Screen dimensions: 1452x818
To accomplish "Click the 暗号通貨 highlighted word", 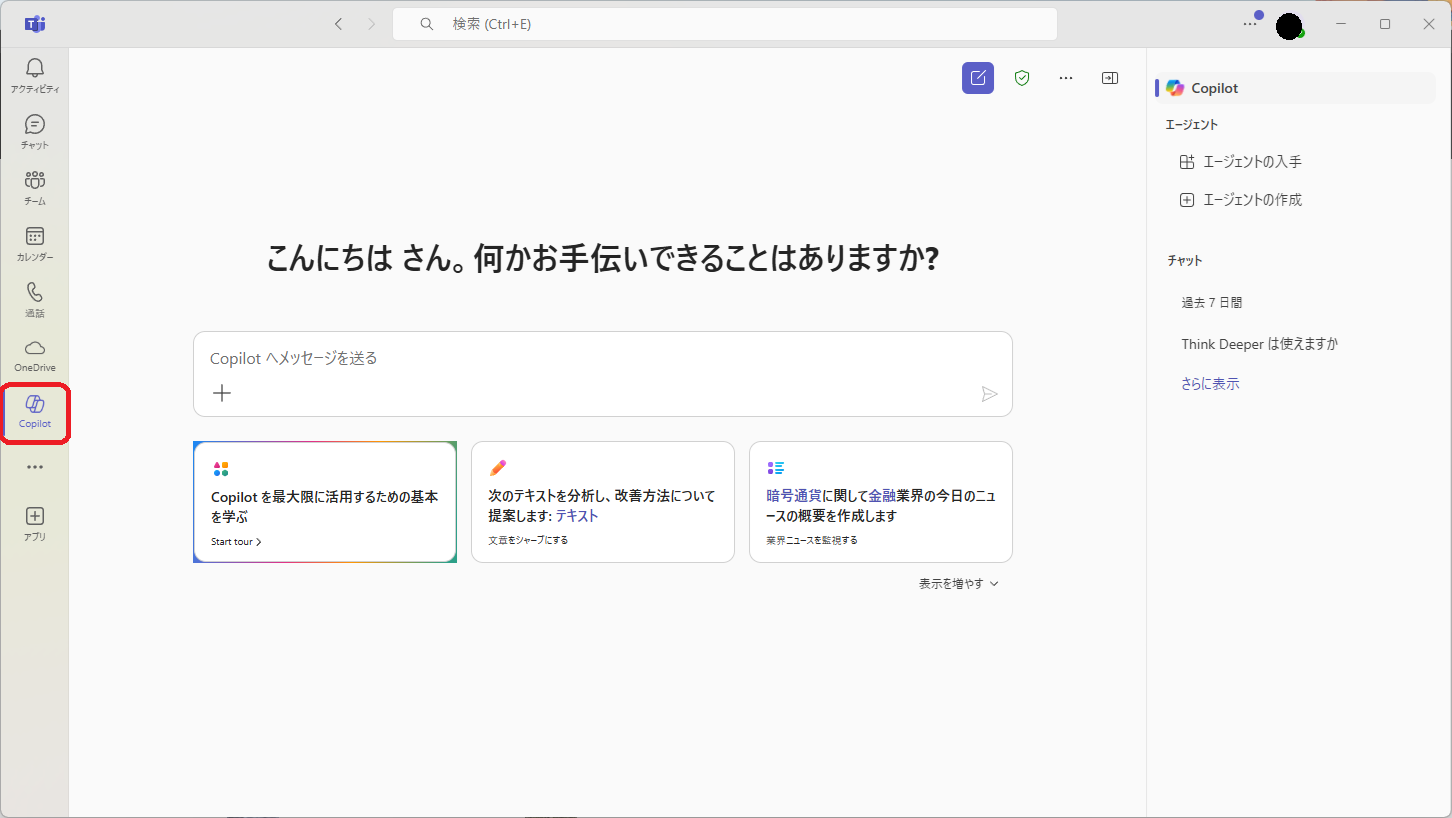I will click(794, 495).
